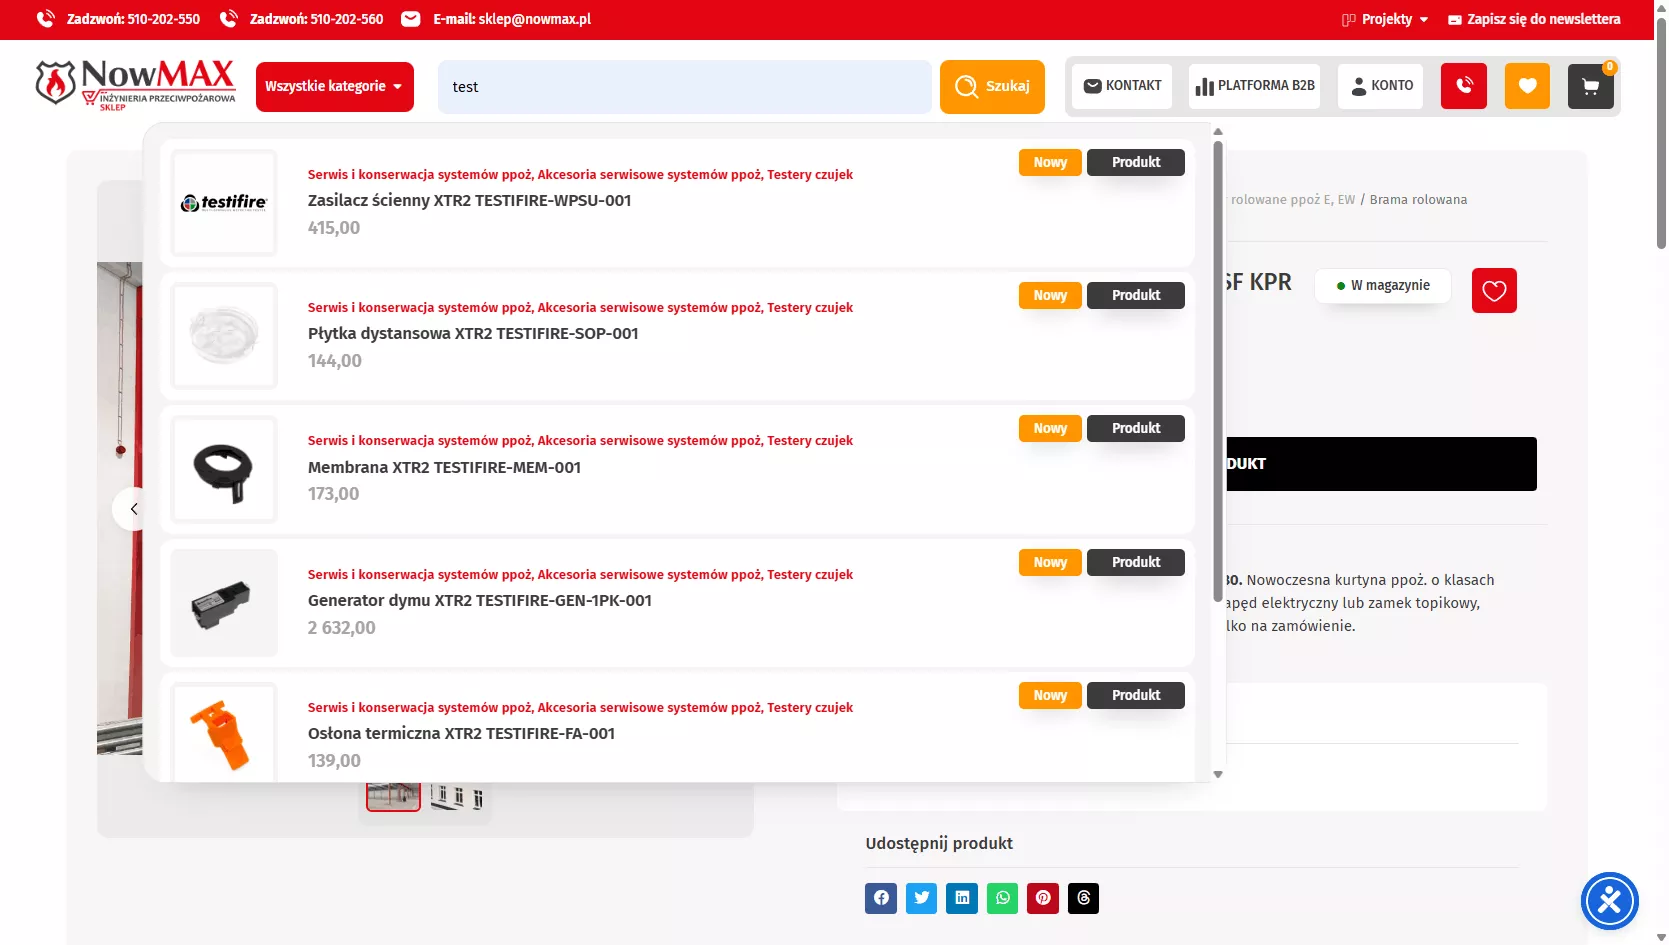The width and height of the screenshot is (1669, 945).
Task: Open the KONTAKT page
Action: pyautogui.click(x=1122, y=86)
